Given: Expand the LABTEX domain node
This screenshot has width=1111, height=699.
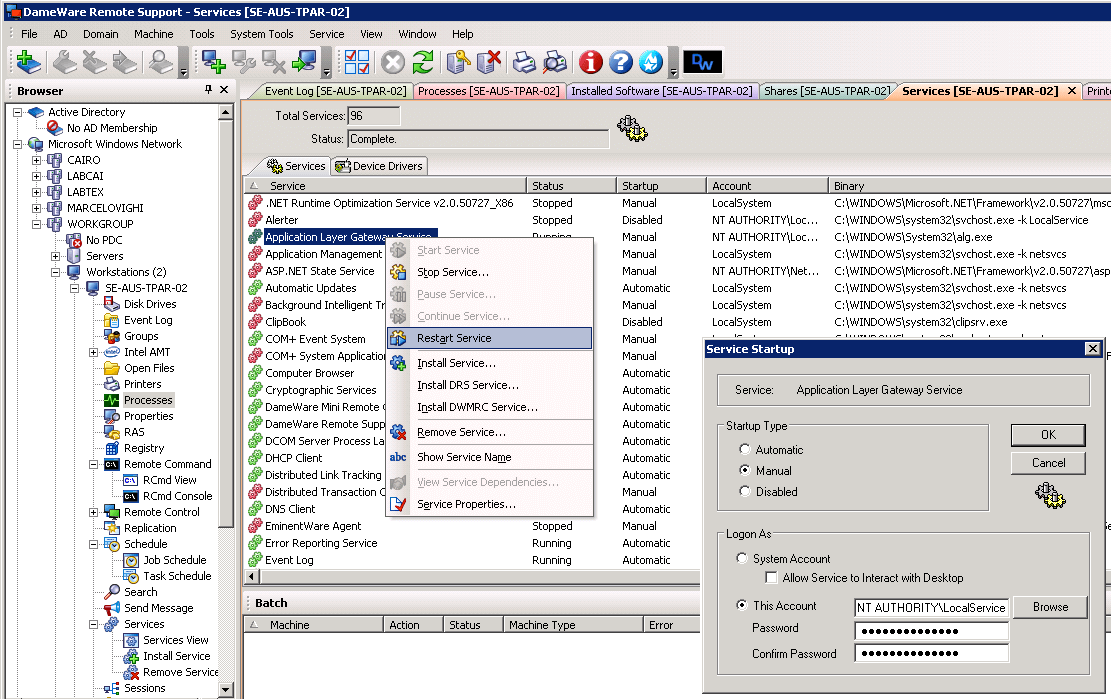Looking at the screenshot, I should pos(36,192).
